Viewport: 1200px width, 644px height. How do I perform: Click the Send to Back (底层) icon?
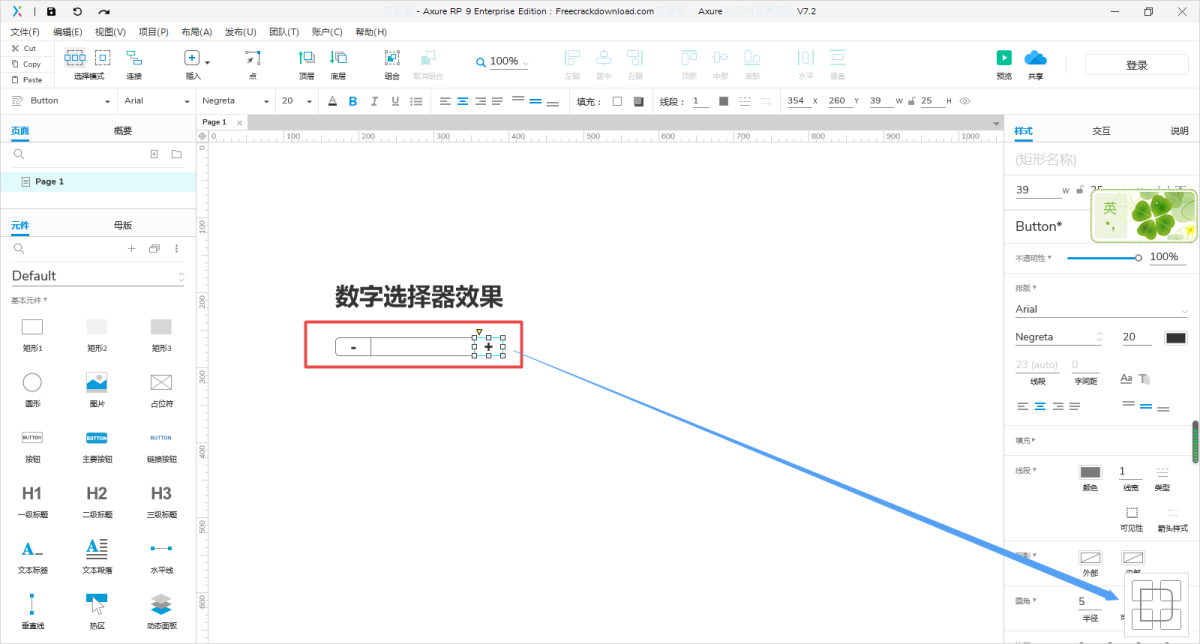point(338,59)
